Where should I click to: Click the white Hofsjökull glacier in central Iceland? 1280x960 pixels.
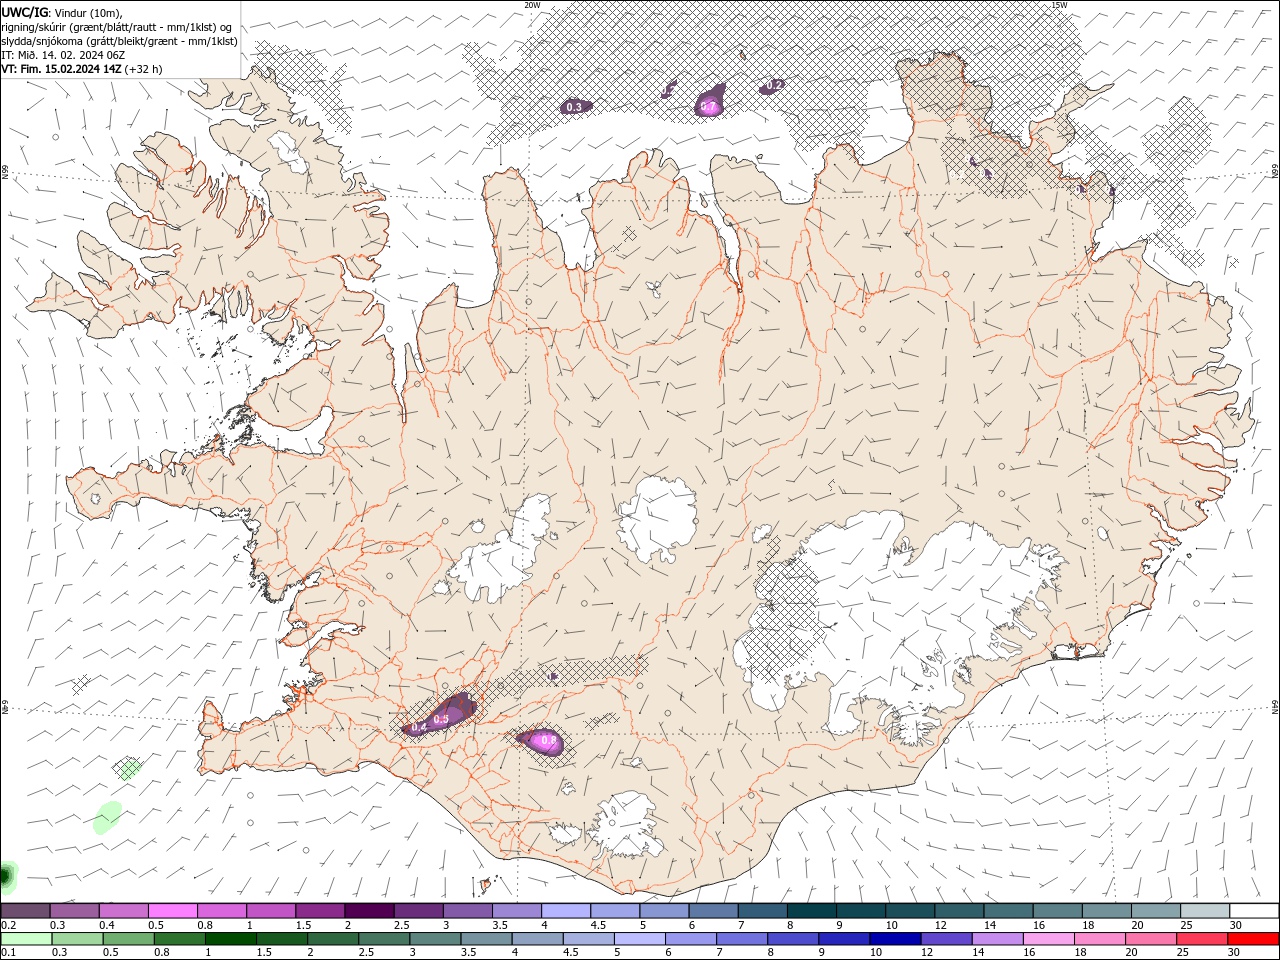pyautogui.click(x=657, y=519)
